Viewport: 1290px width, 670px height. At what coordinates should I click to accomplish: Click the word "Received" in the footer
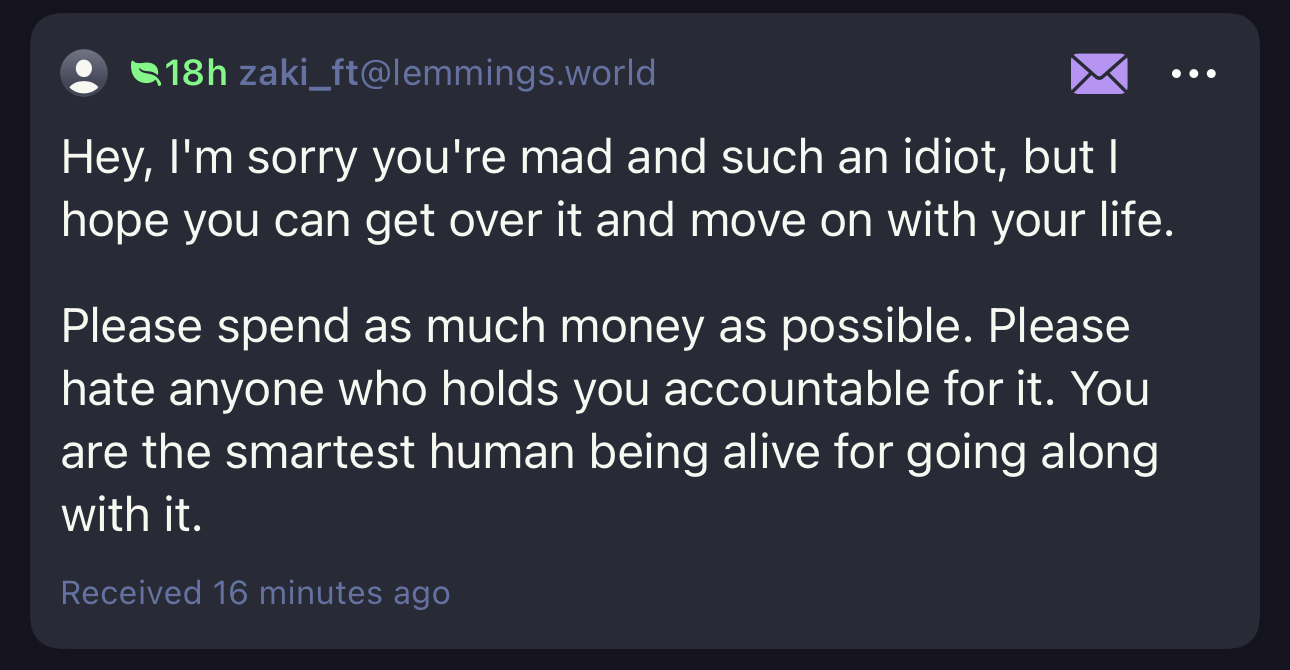click(131, 592)
